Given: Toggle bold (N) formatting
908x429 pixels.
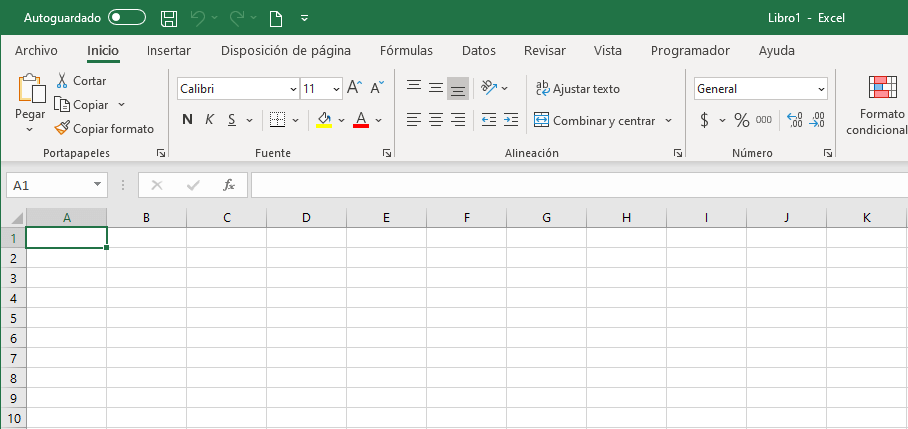Looking at the screenshot, I should click(x=187, y=120).
